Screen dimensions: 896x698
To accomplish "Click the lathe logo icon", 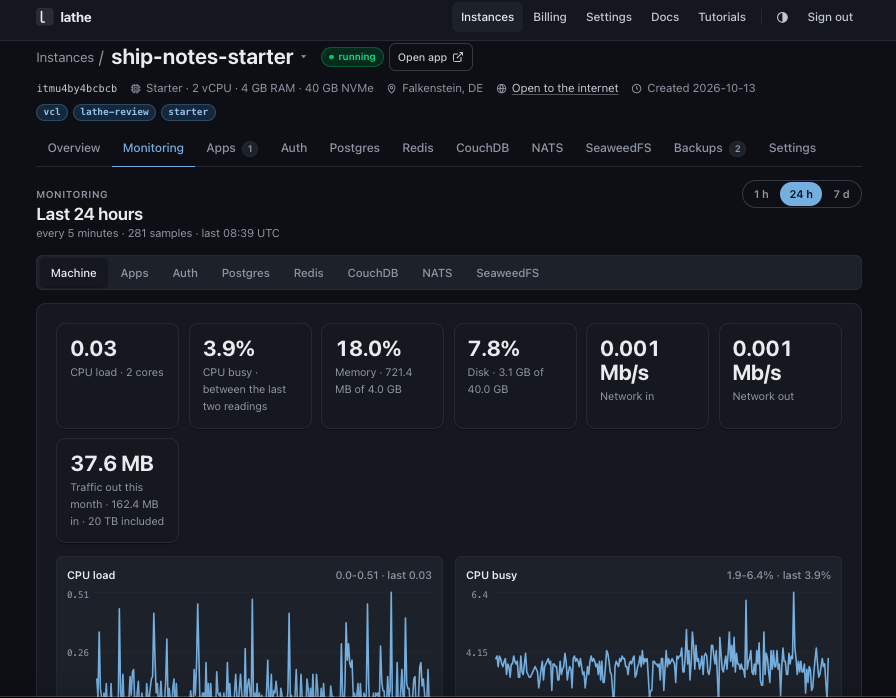I will tap(44, 17).
